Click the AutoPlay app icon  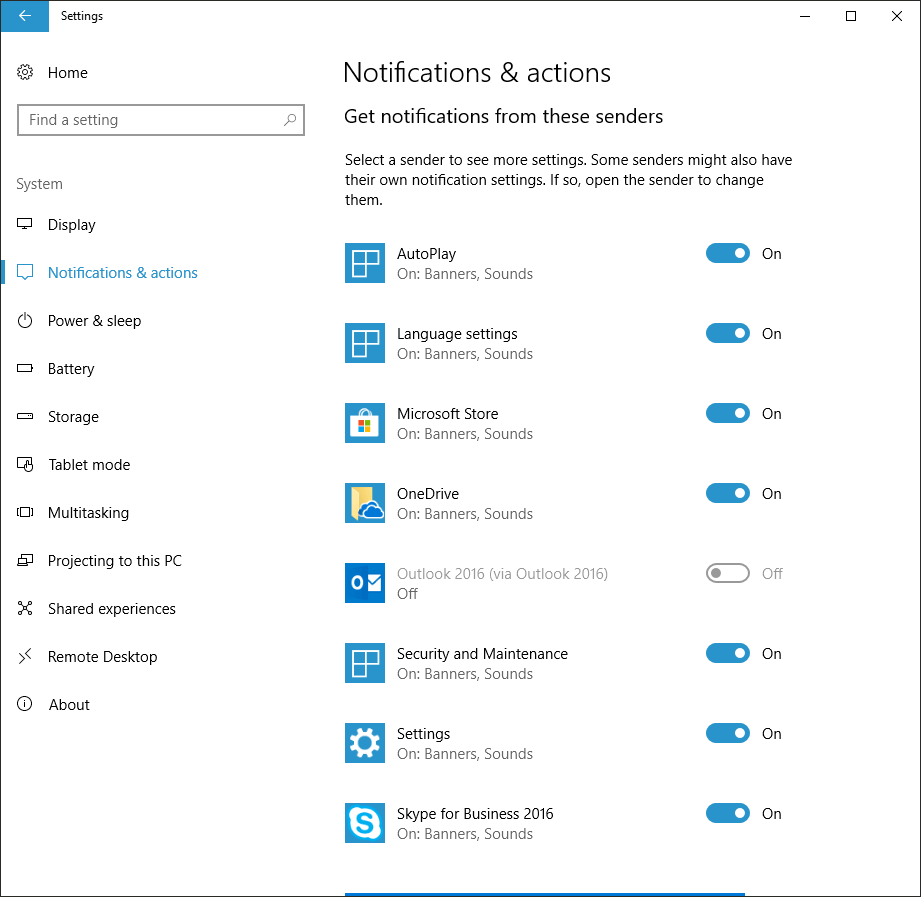pos(365,263)
